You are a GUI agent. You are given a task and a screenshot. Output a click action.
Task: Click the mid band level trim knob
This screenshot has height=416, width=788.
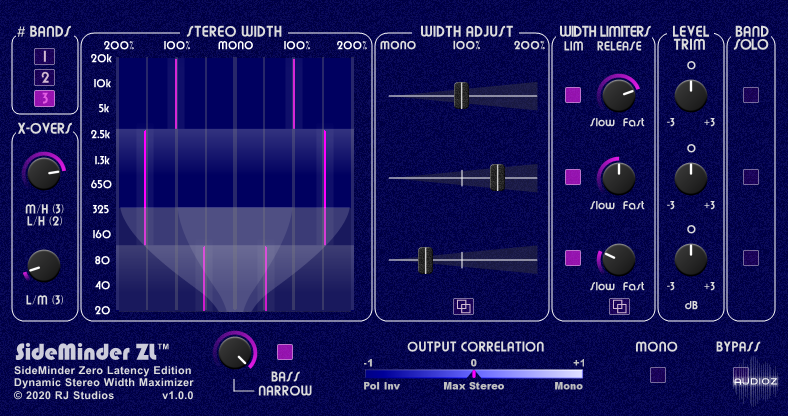pyautogui.click(x=691, y=178)
